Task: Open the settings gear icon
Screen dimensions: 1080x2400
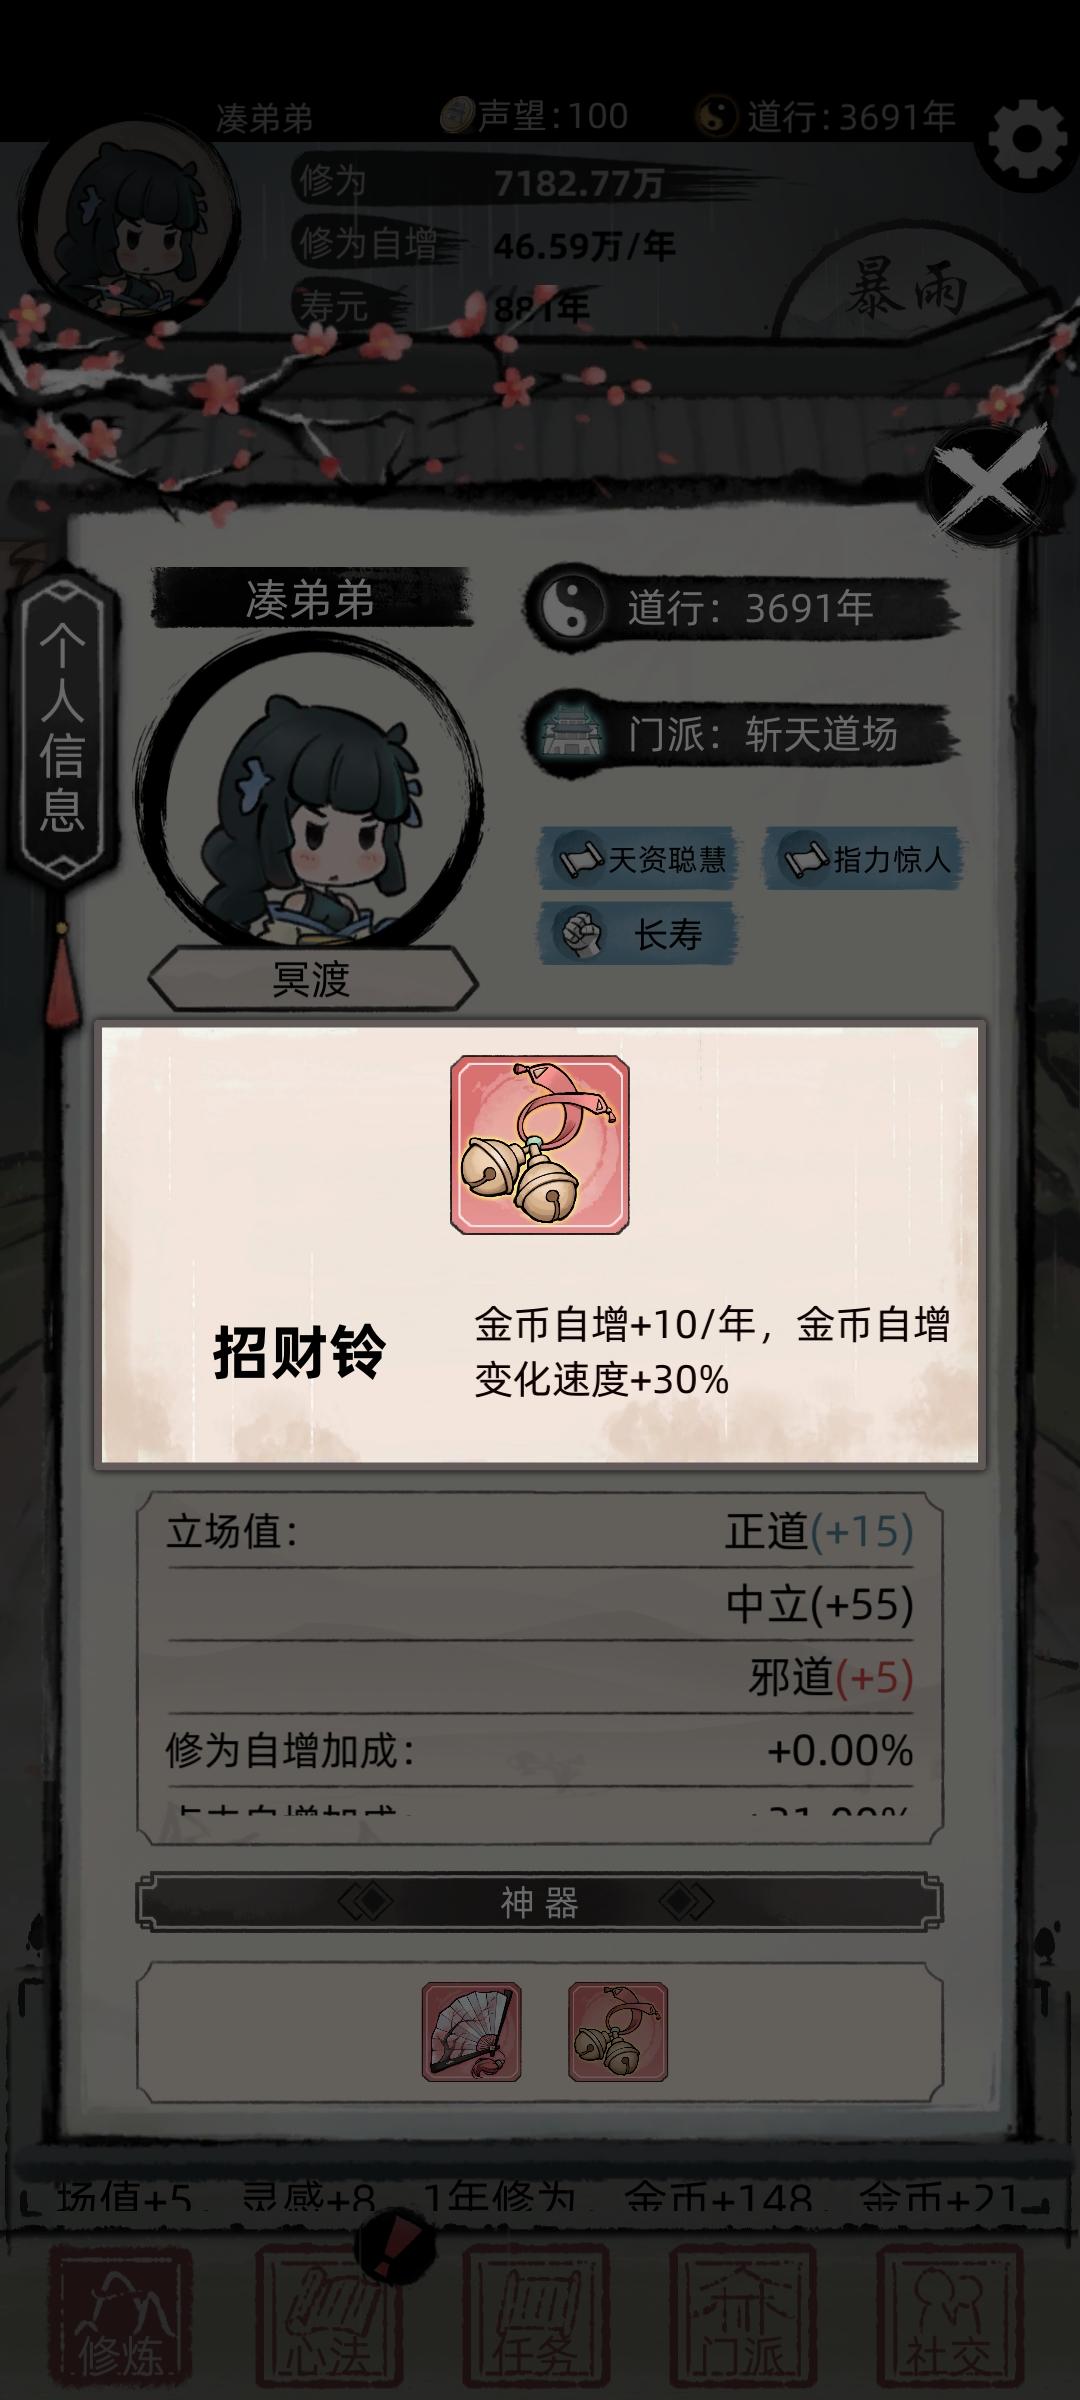Action: [1027, 140]
